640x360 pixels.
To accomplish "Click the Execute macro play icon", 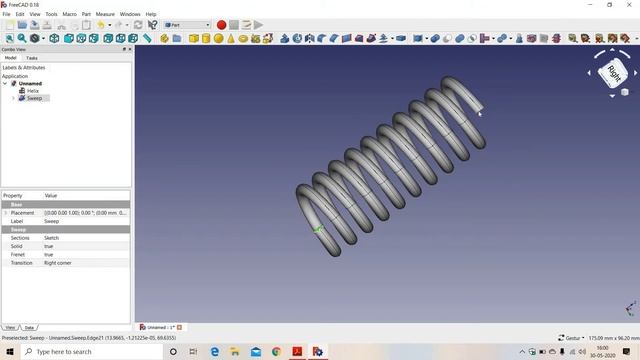I will point(258,25).
